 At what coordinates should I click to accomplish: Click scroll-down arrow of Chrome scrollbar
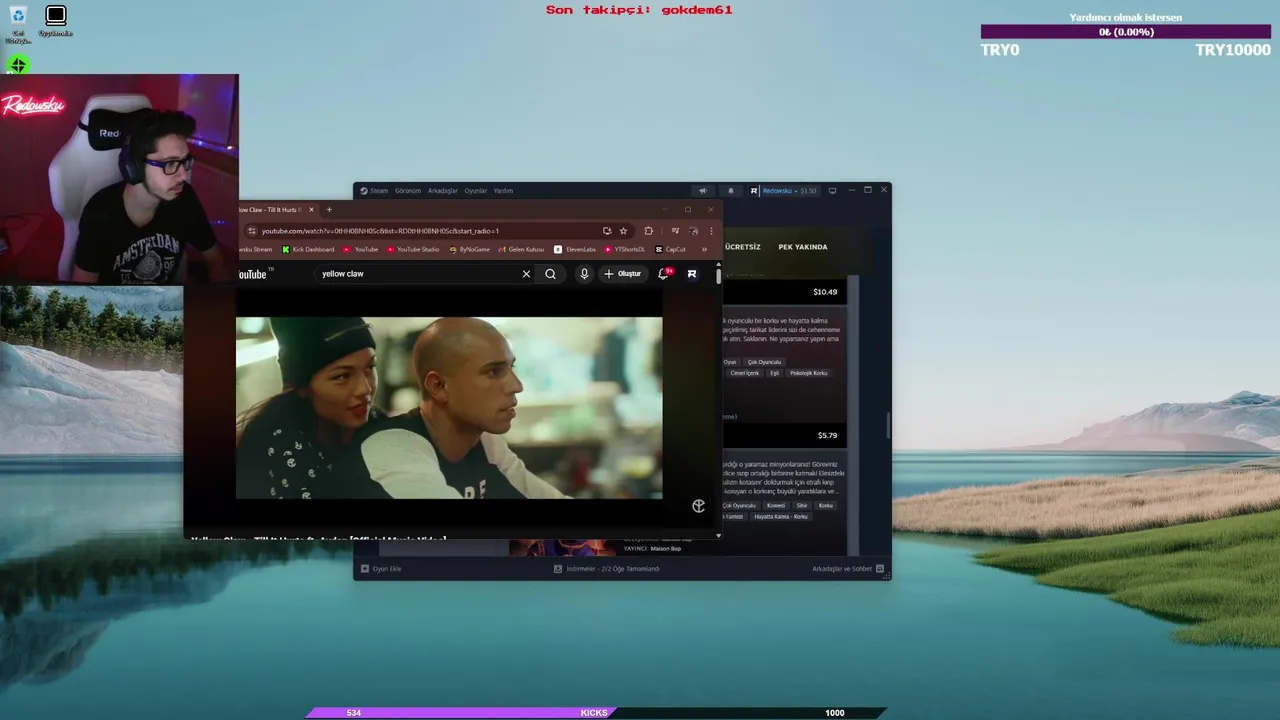coord(718,535)
